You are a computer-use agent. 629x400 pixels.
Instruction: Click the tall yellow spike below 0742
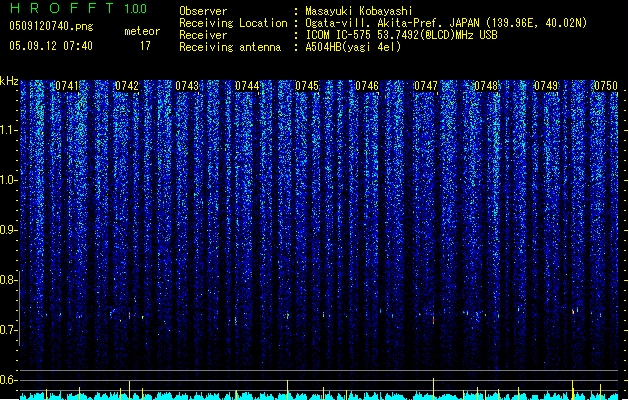point(129,390)
